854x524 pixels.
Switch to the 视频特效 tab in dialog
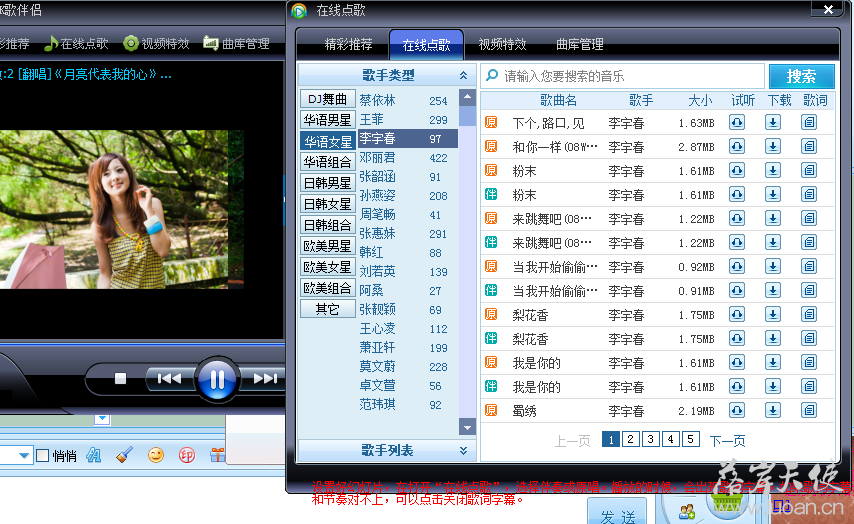(x=502, y=45)
